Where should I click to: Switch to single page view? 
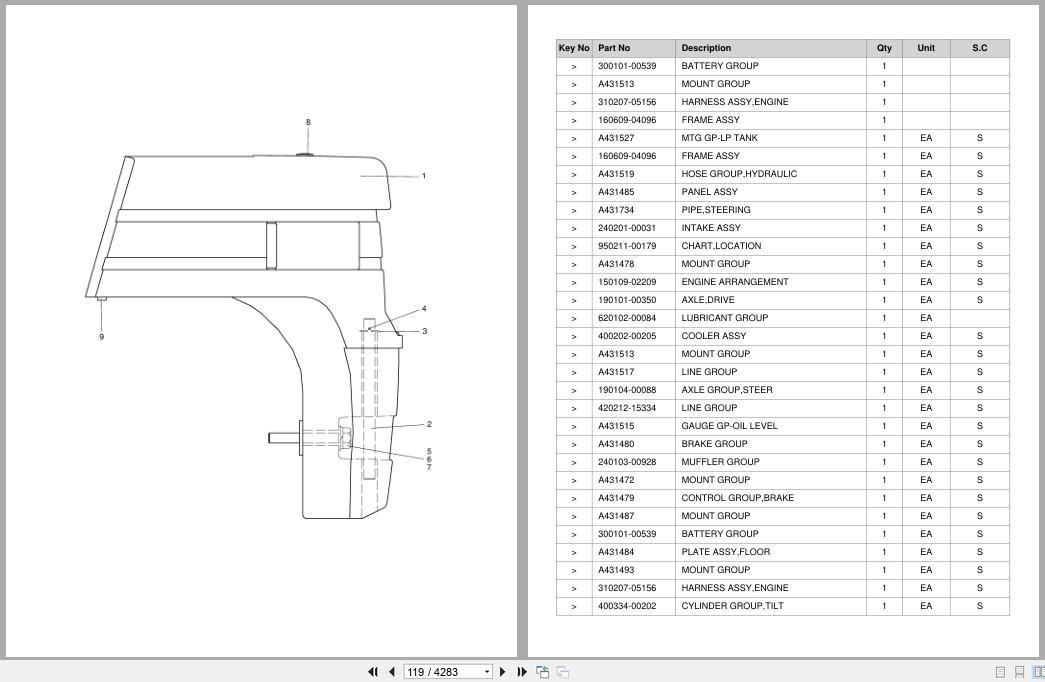[x=1000, y=672]
